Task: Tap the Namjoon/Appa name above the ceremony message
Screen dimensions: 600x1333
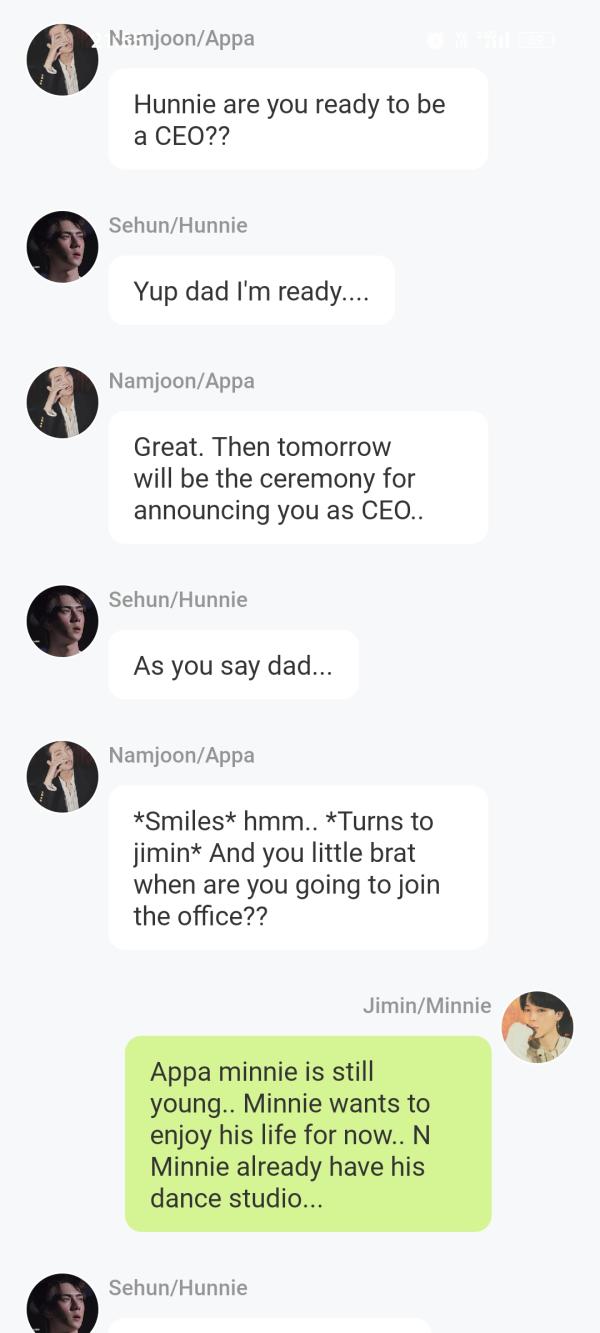Action: tap(181, 381)
